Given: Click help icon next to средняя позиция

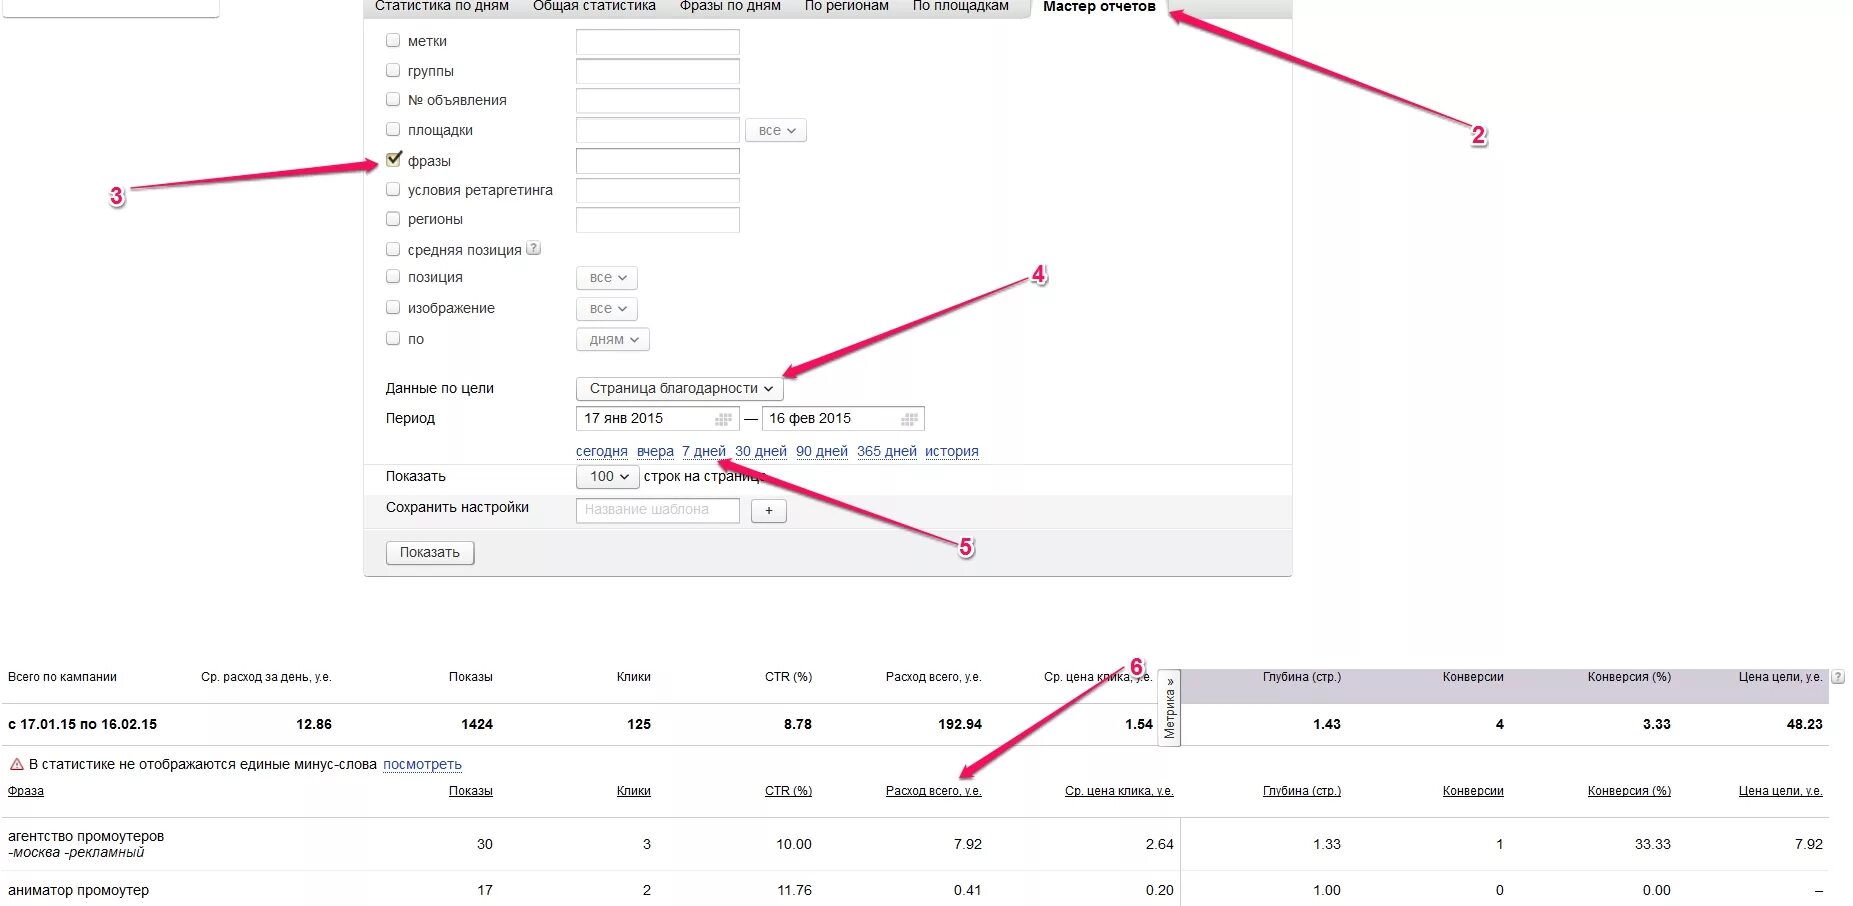Looking at the screenshot, I should pyautogui.click(x=534, y=248).
